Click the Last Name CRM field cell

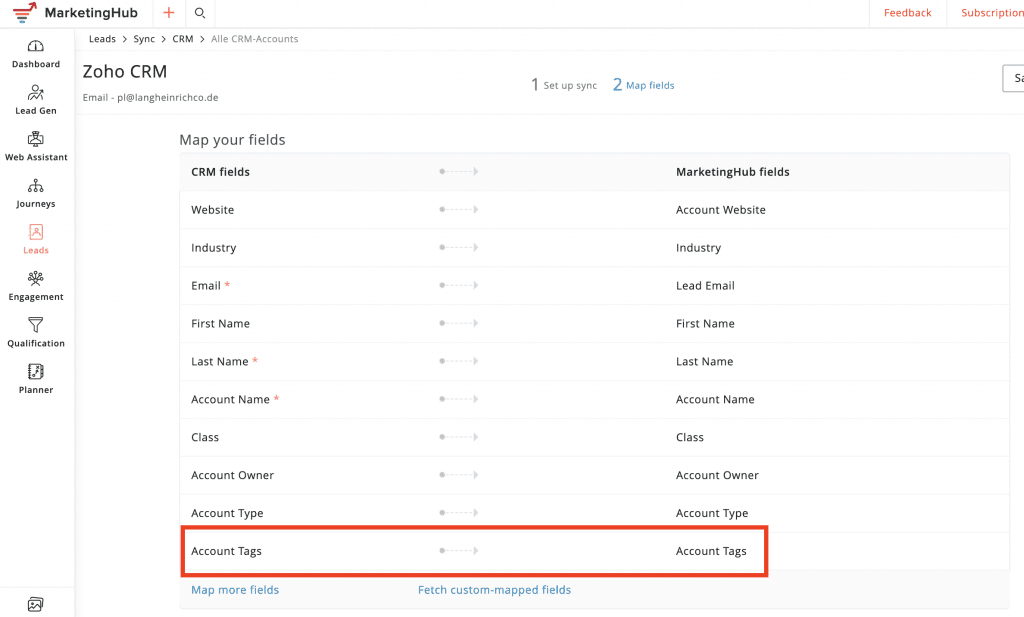219,361
